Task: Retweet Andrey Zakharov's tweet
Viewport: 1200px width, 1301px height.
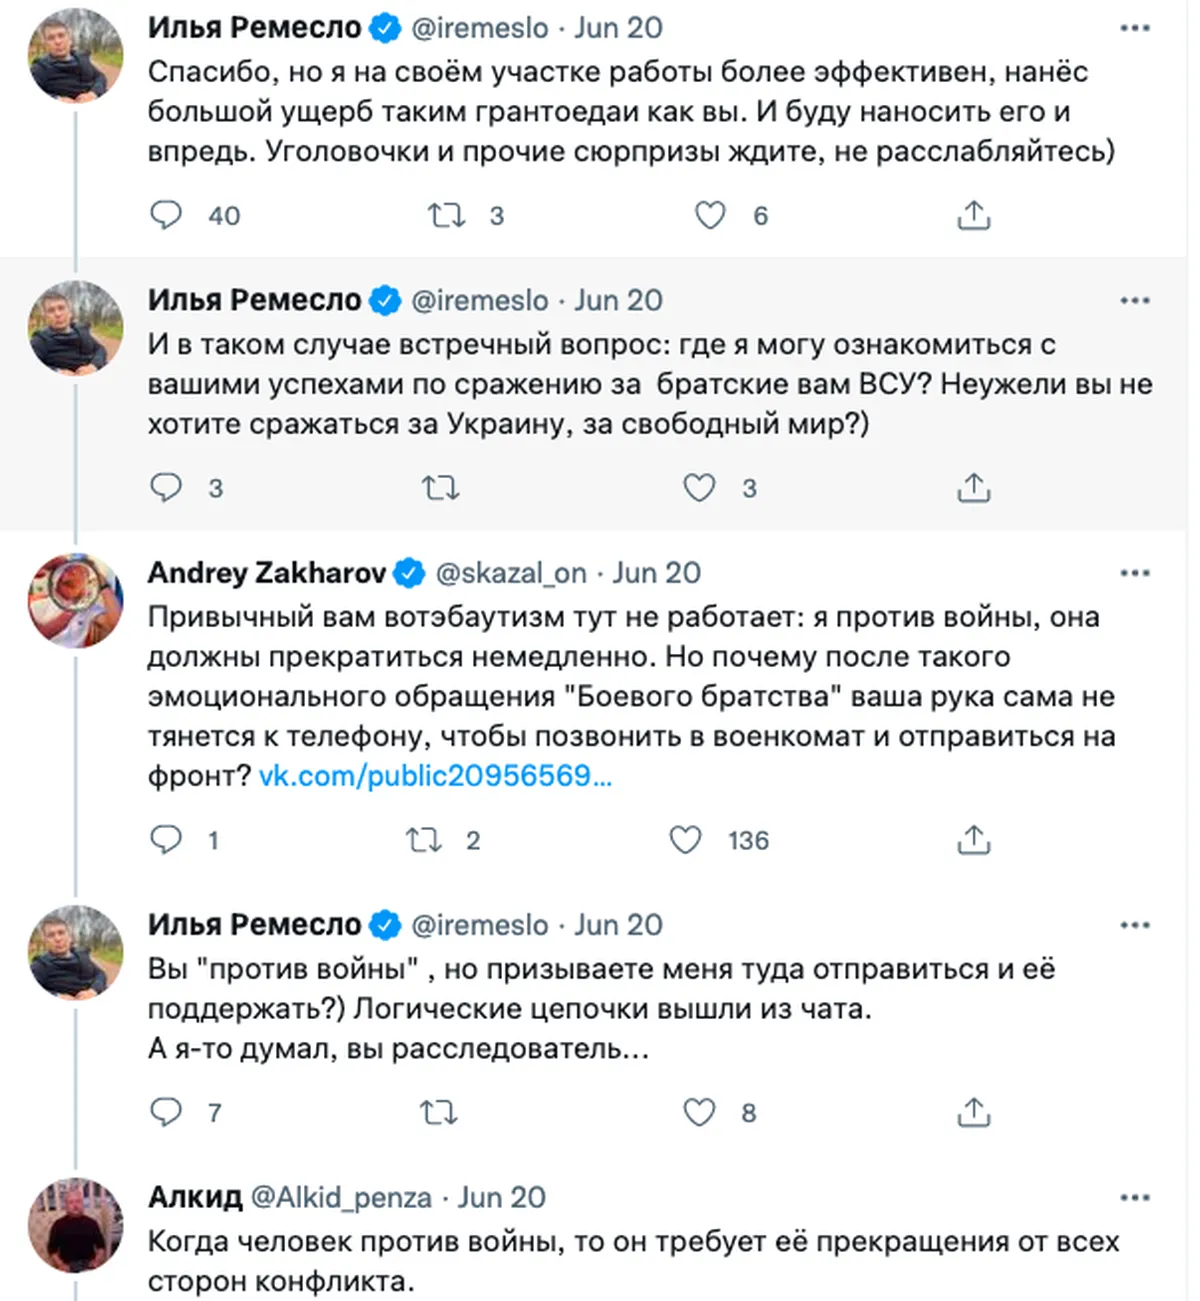Action: click(423, 840)
